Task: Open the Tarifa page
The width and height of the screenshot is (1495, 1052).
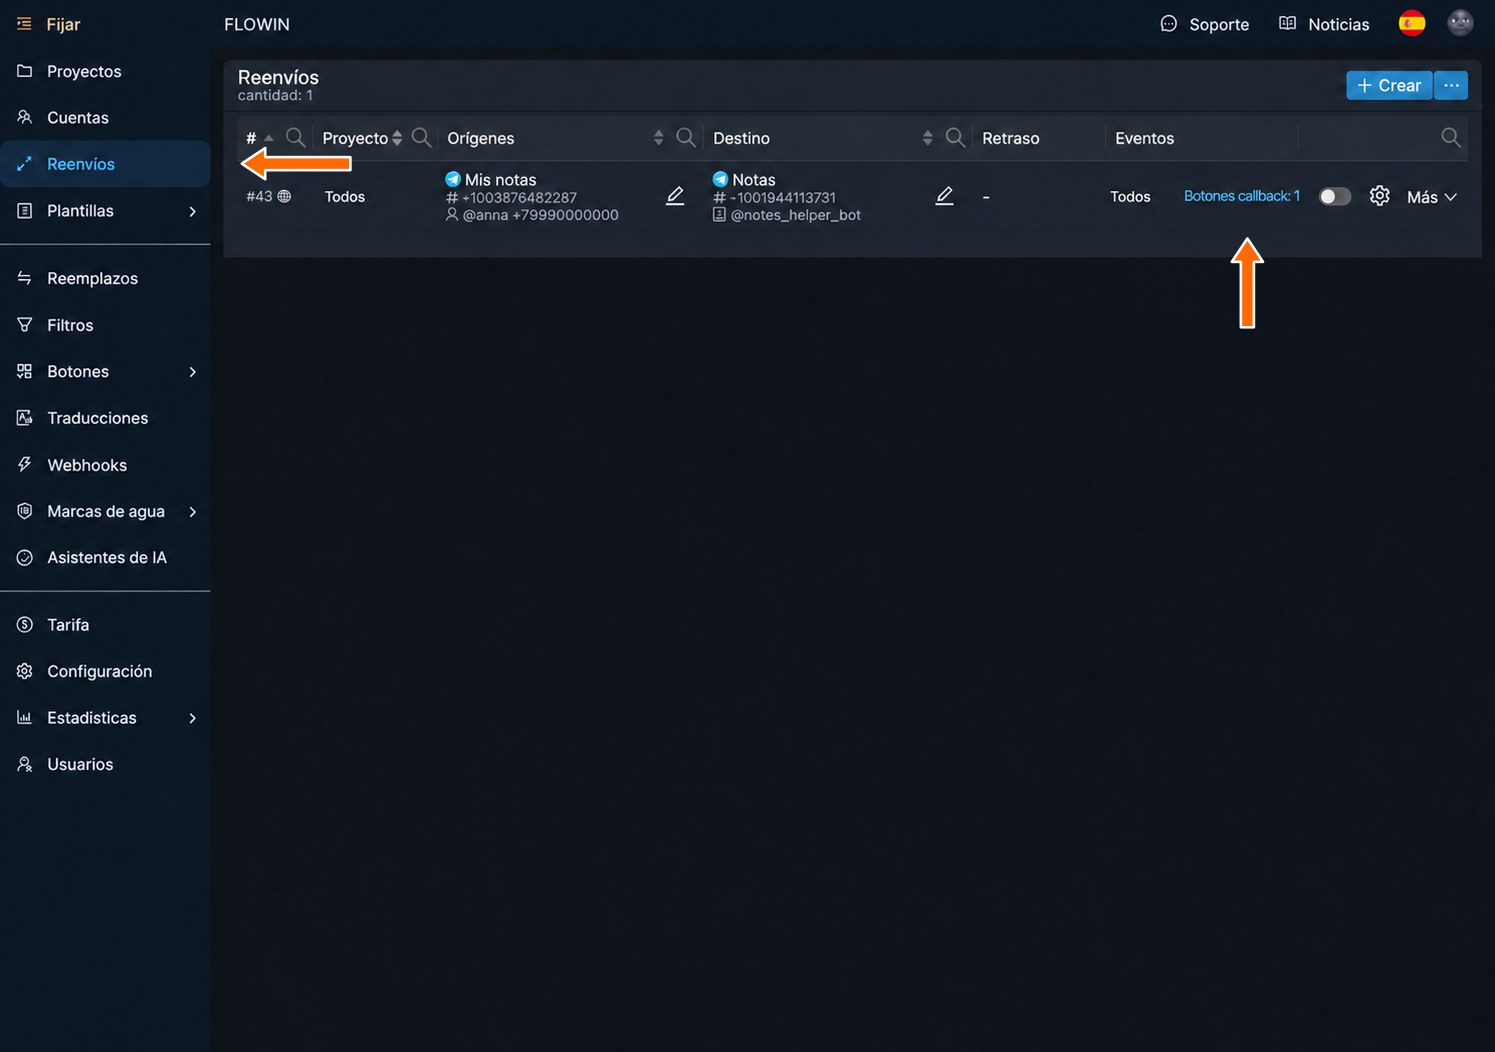Action: 105,625
